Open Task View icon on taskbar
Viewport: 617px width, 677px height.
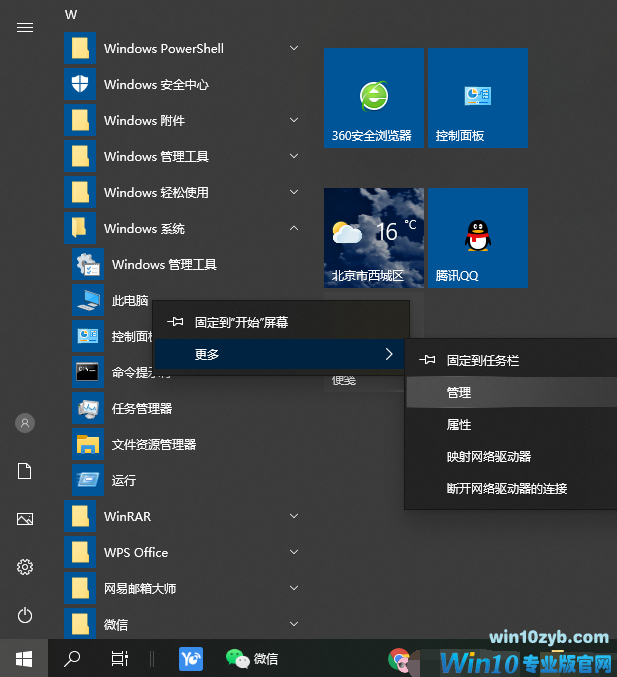tap(120, 658)
